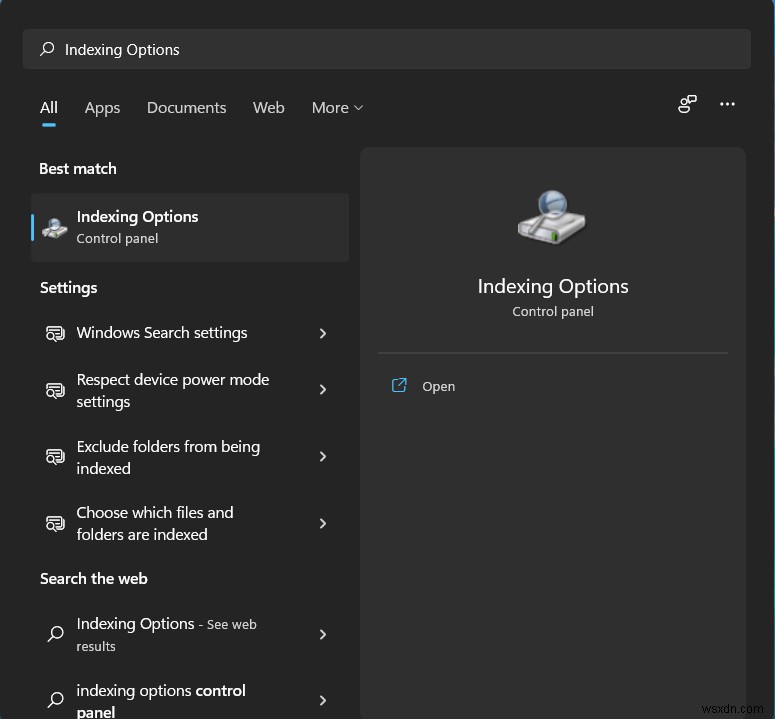Click the icon beside Choose which files and folders
Image resolution: width=775 pixels, height=719 pixels.
tap(55, 523)
